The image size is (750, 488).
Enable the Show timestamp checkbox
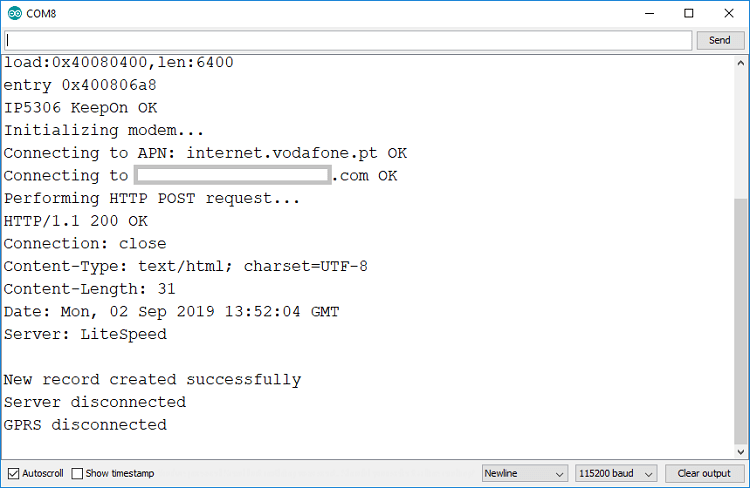coord(77,473)
